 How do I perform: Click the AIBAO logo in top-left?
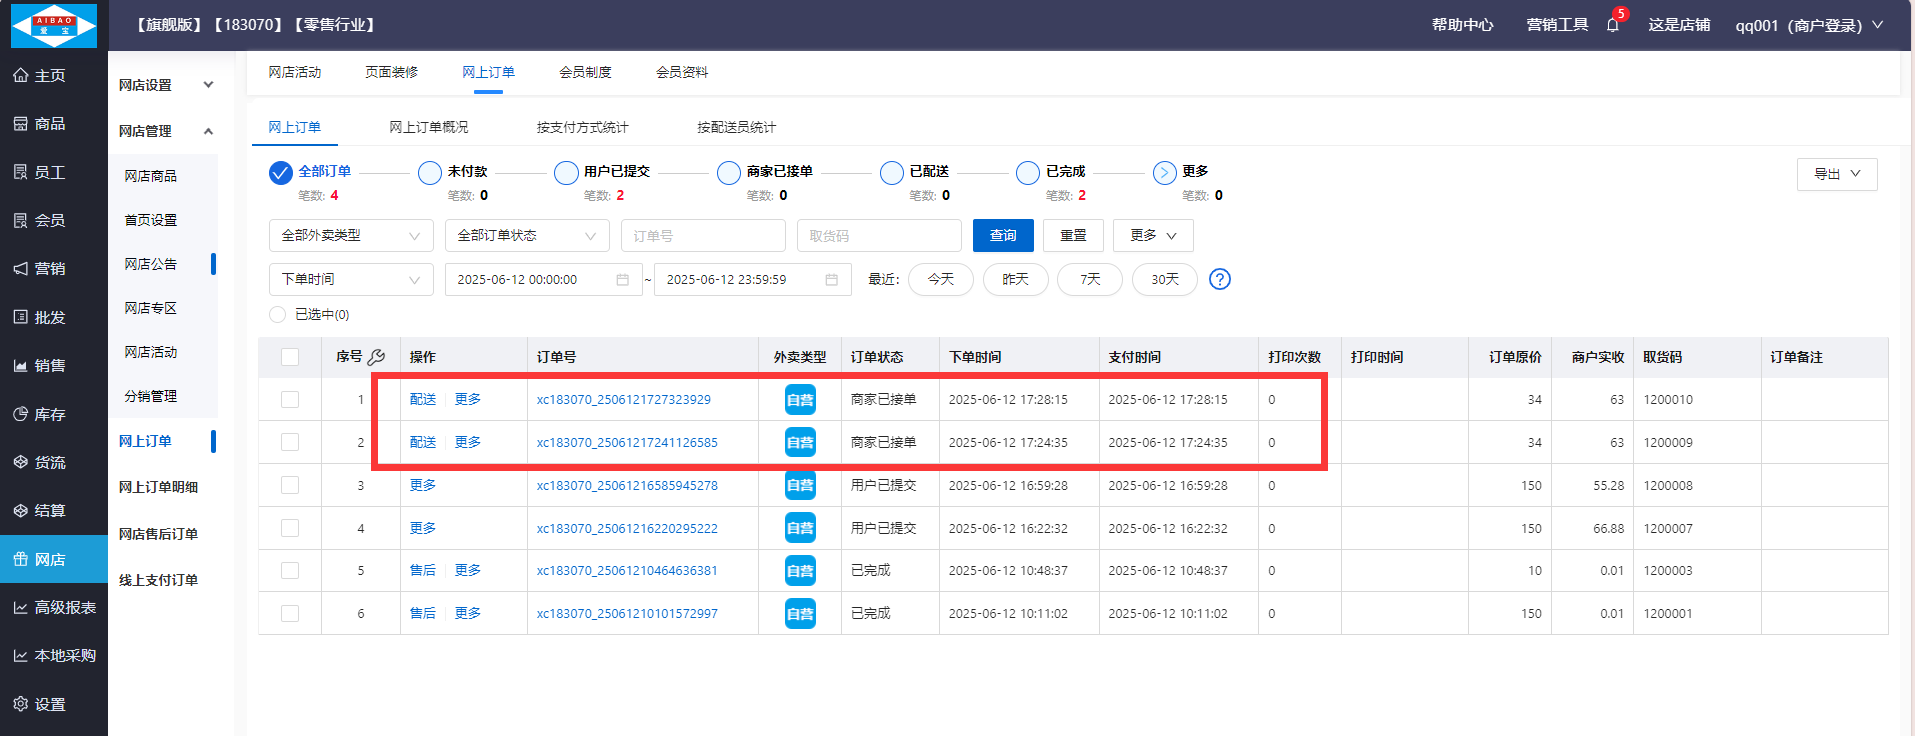[54, 25]
